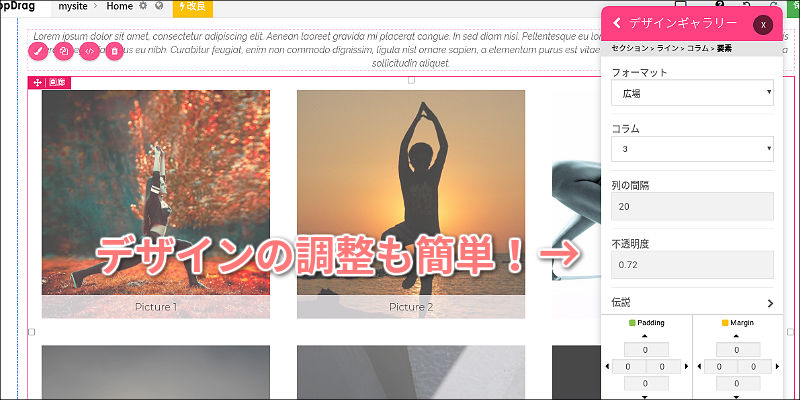
Task: Click the Margin left value field
Action: [720, 366]
